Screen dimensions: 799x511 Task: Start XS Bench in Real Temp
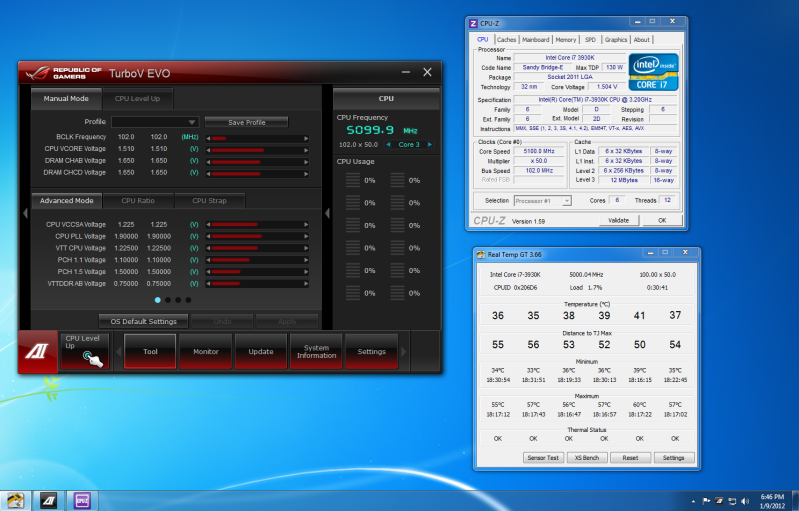[587, 458]
